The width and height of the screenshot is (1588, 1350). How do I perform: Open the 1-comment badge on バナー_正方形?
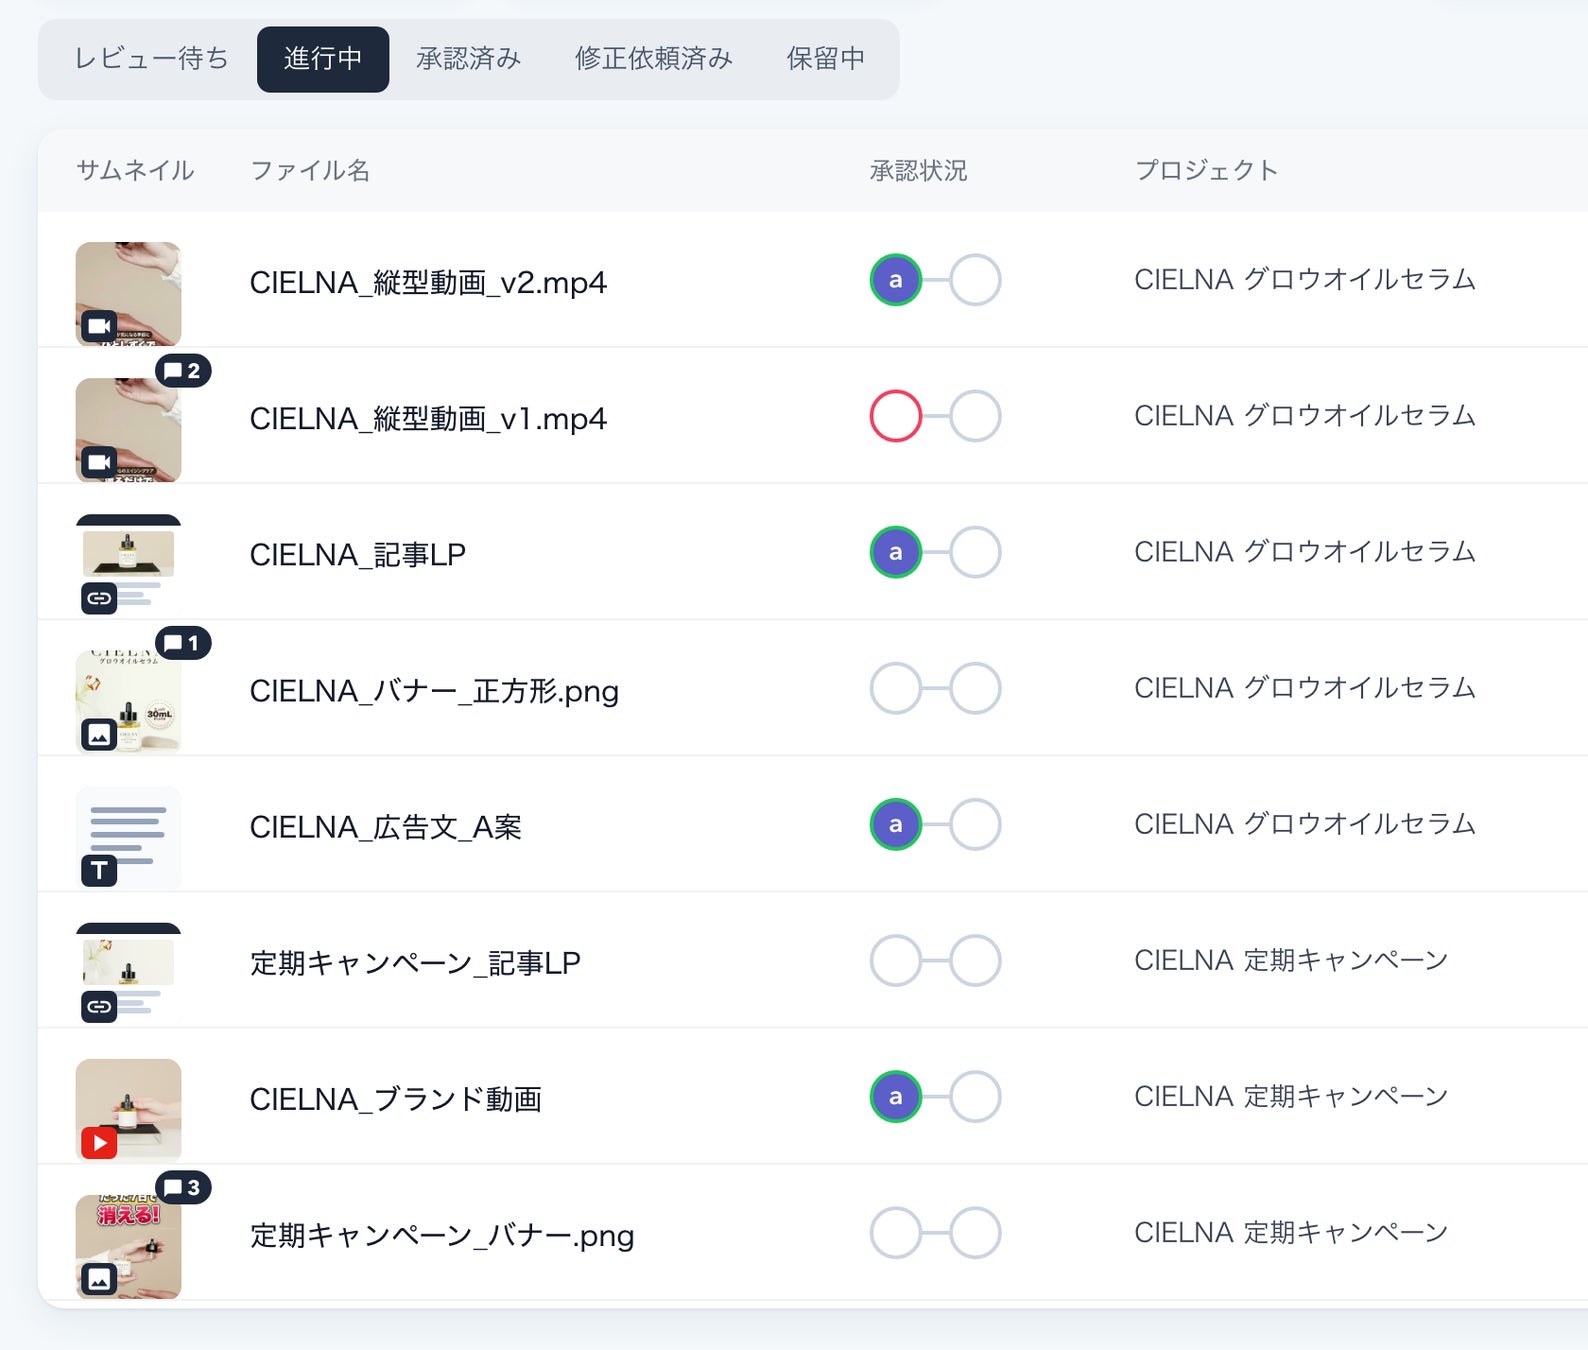[183, 643]
